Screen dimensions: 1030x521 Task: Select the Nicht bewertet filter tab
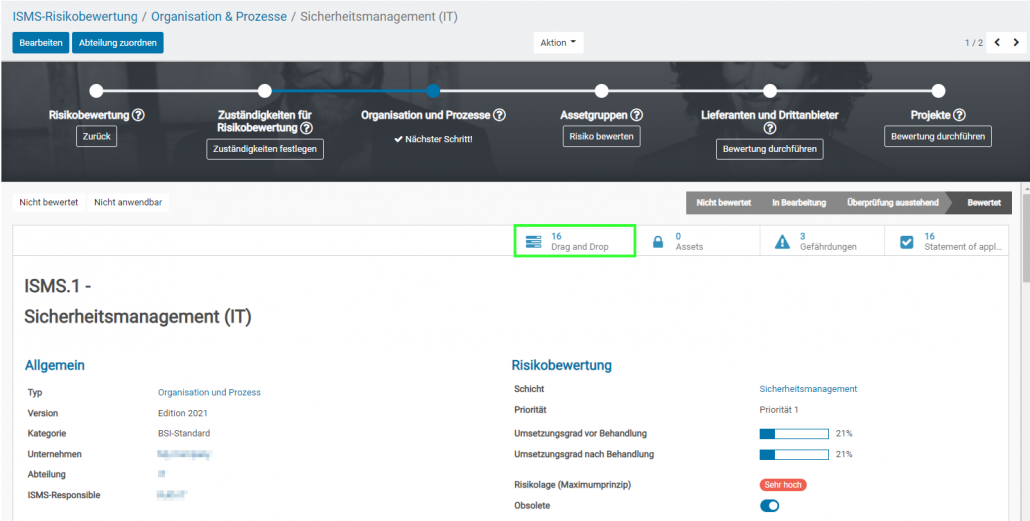coord(49,202)
